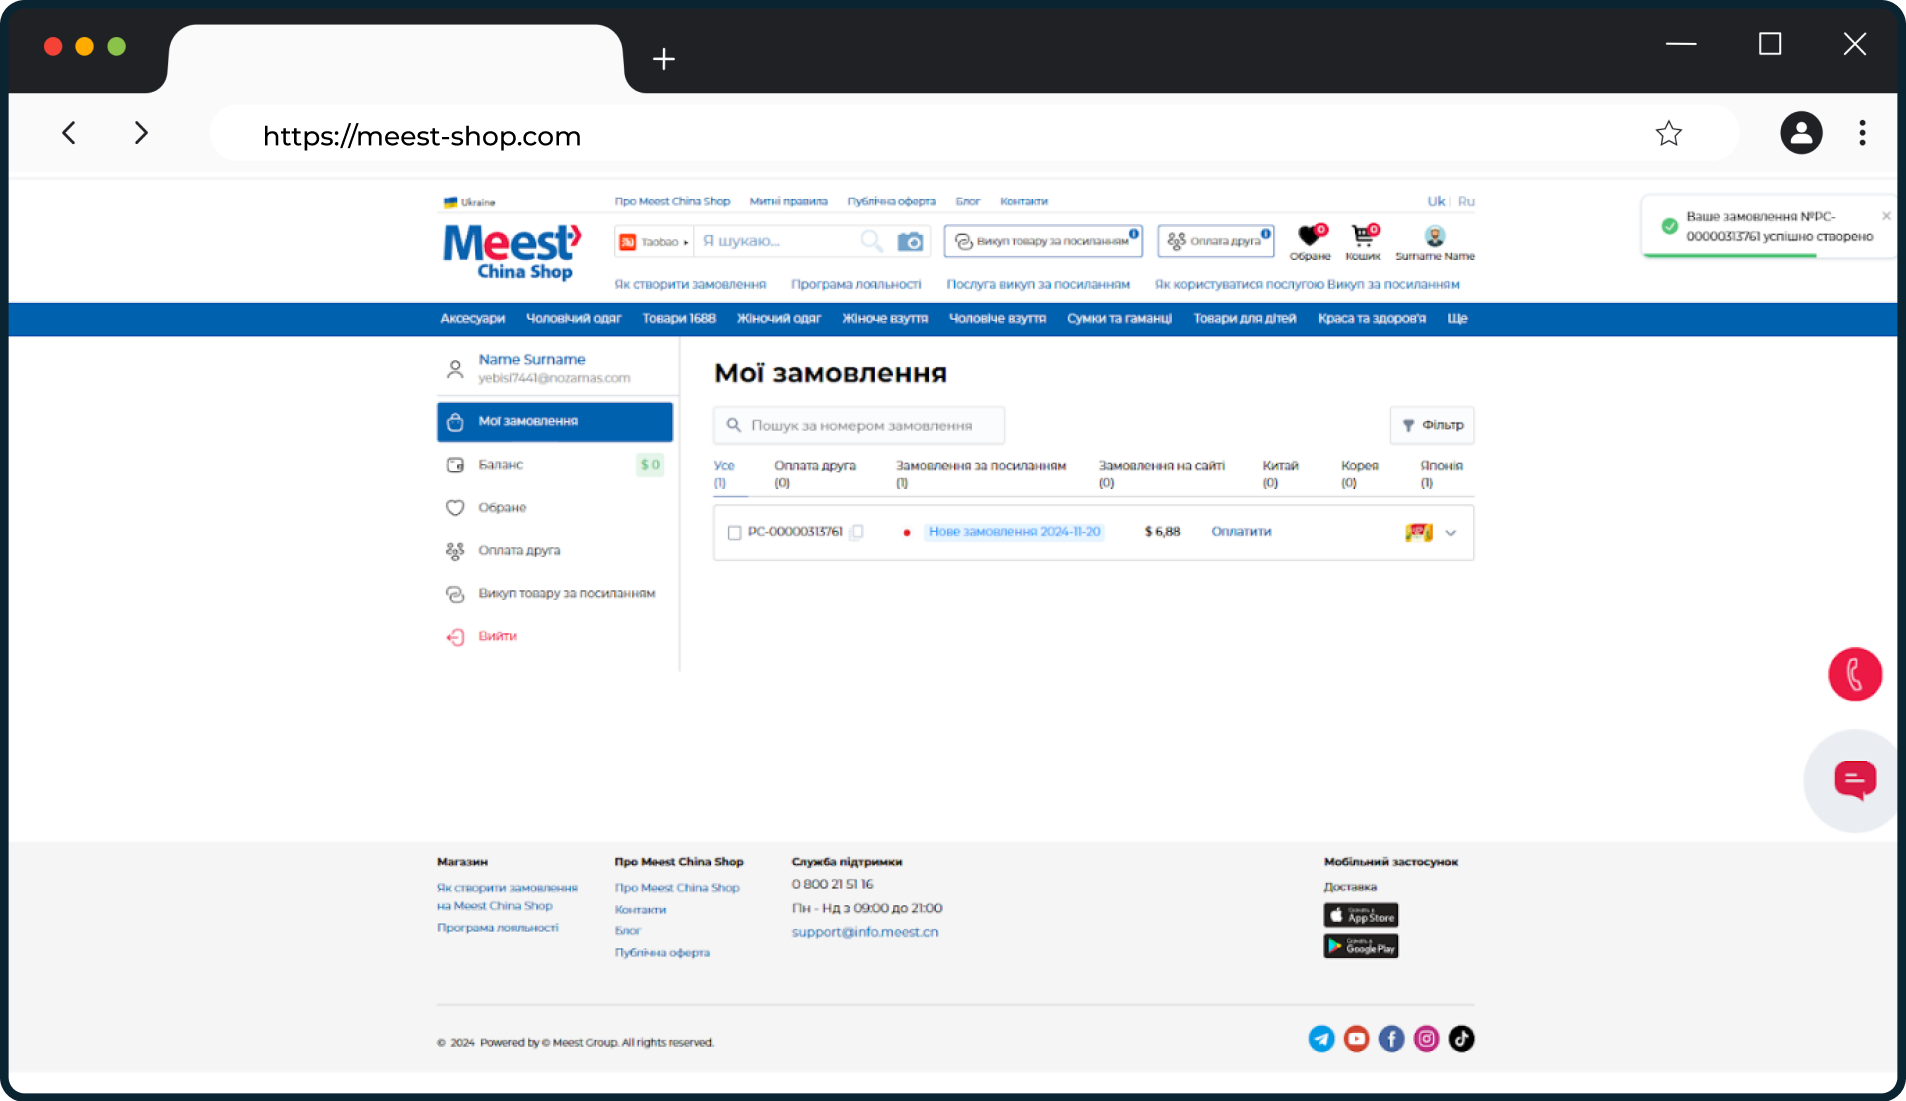Open Нове замовлення 2024-11-20 link
This screenshot has width=1906, height=1101.
point(1014,532)
